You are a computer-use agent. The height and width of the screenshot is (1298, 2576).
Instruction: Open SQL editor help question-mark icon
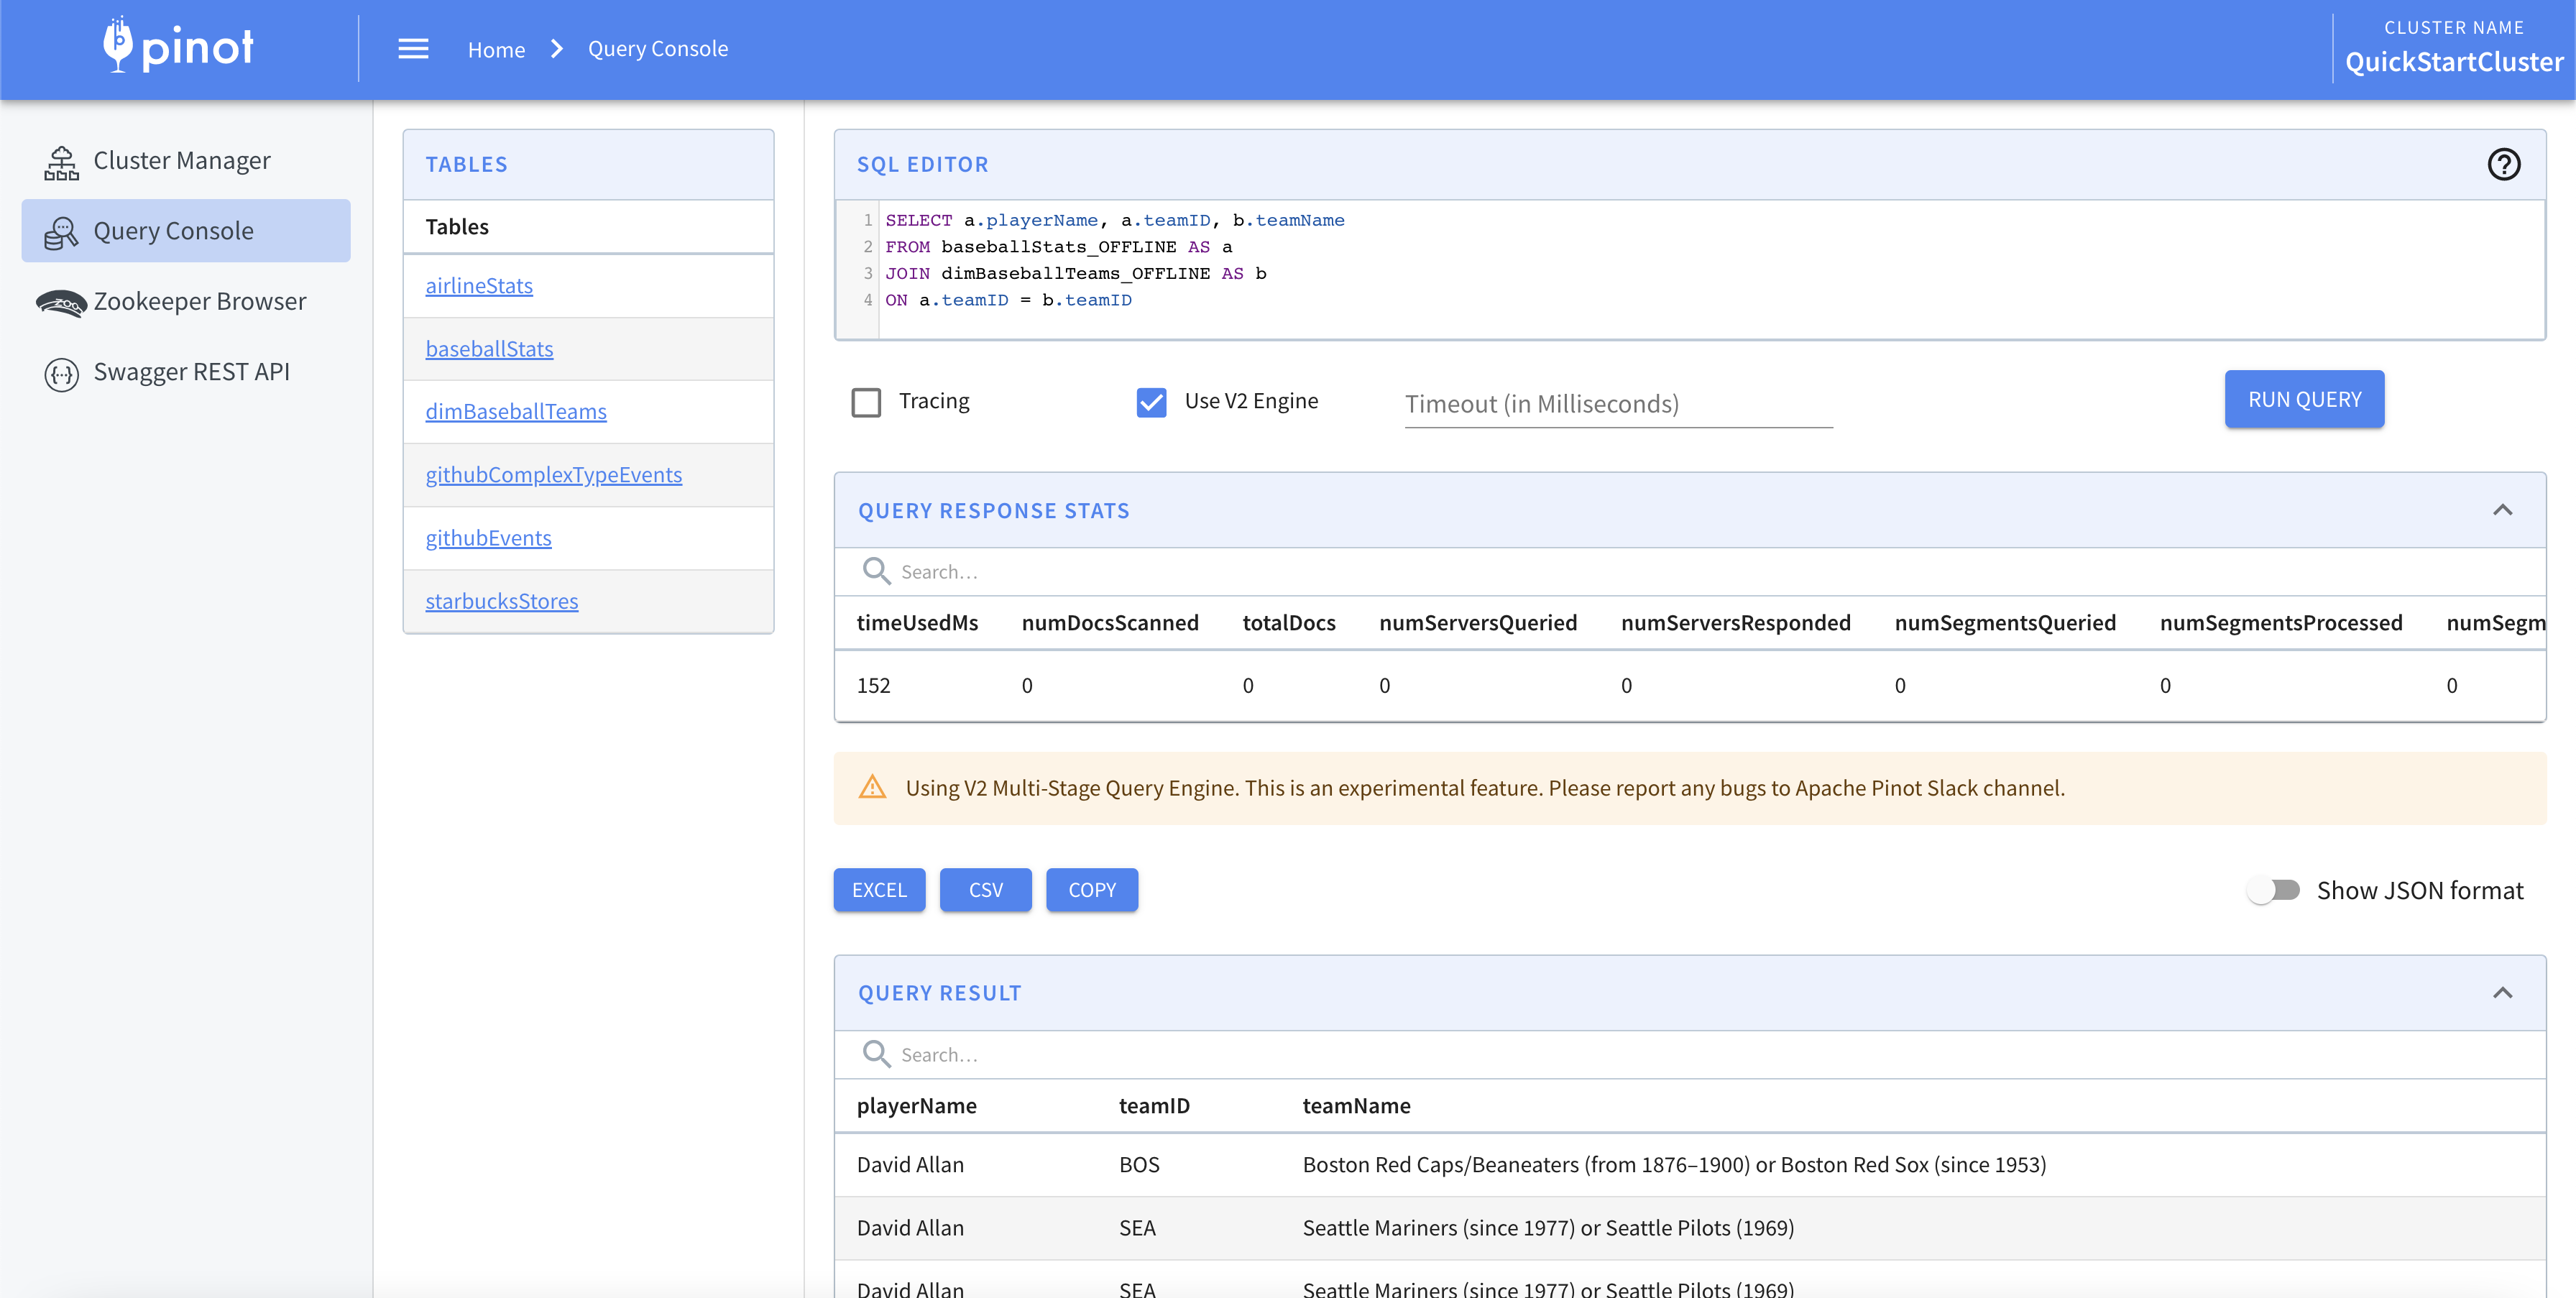(2503, 164)
